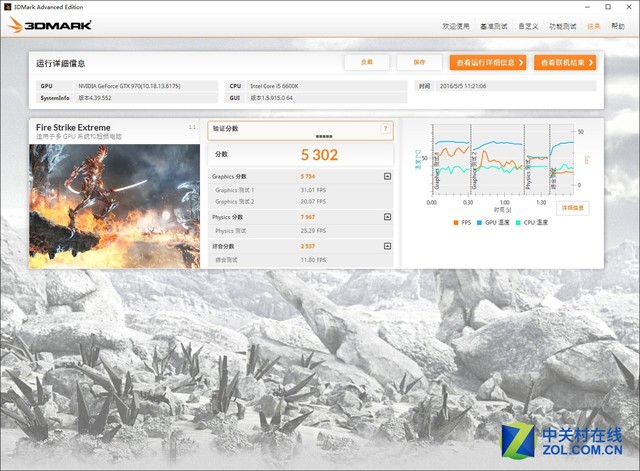Collapse the combined score section

point(387,246)
